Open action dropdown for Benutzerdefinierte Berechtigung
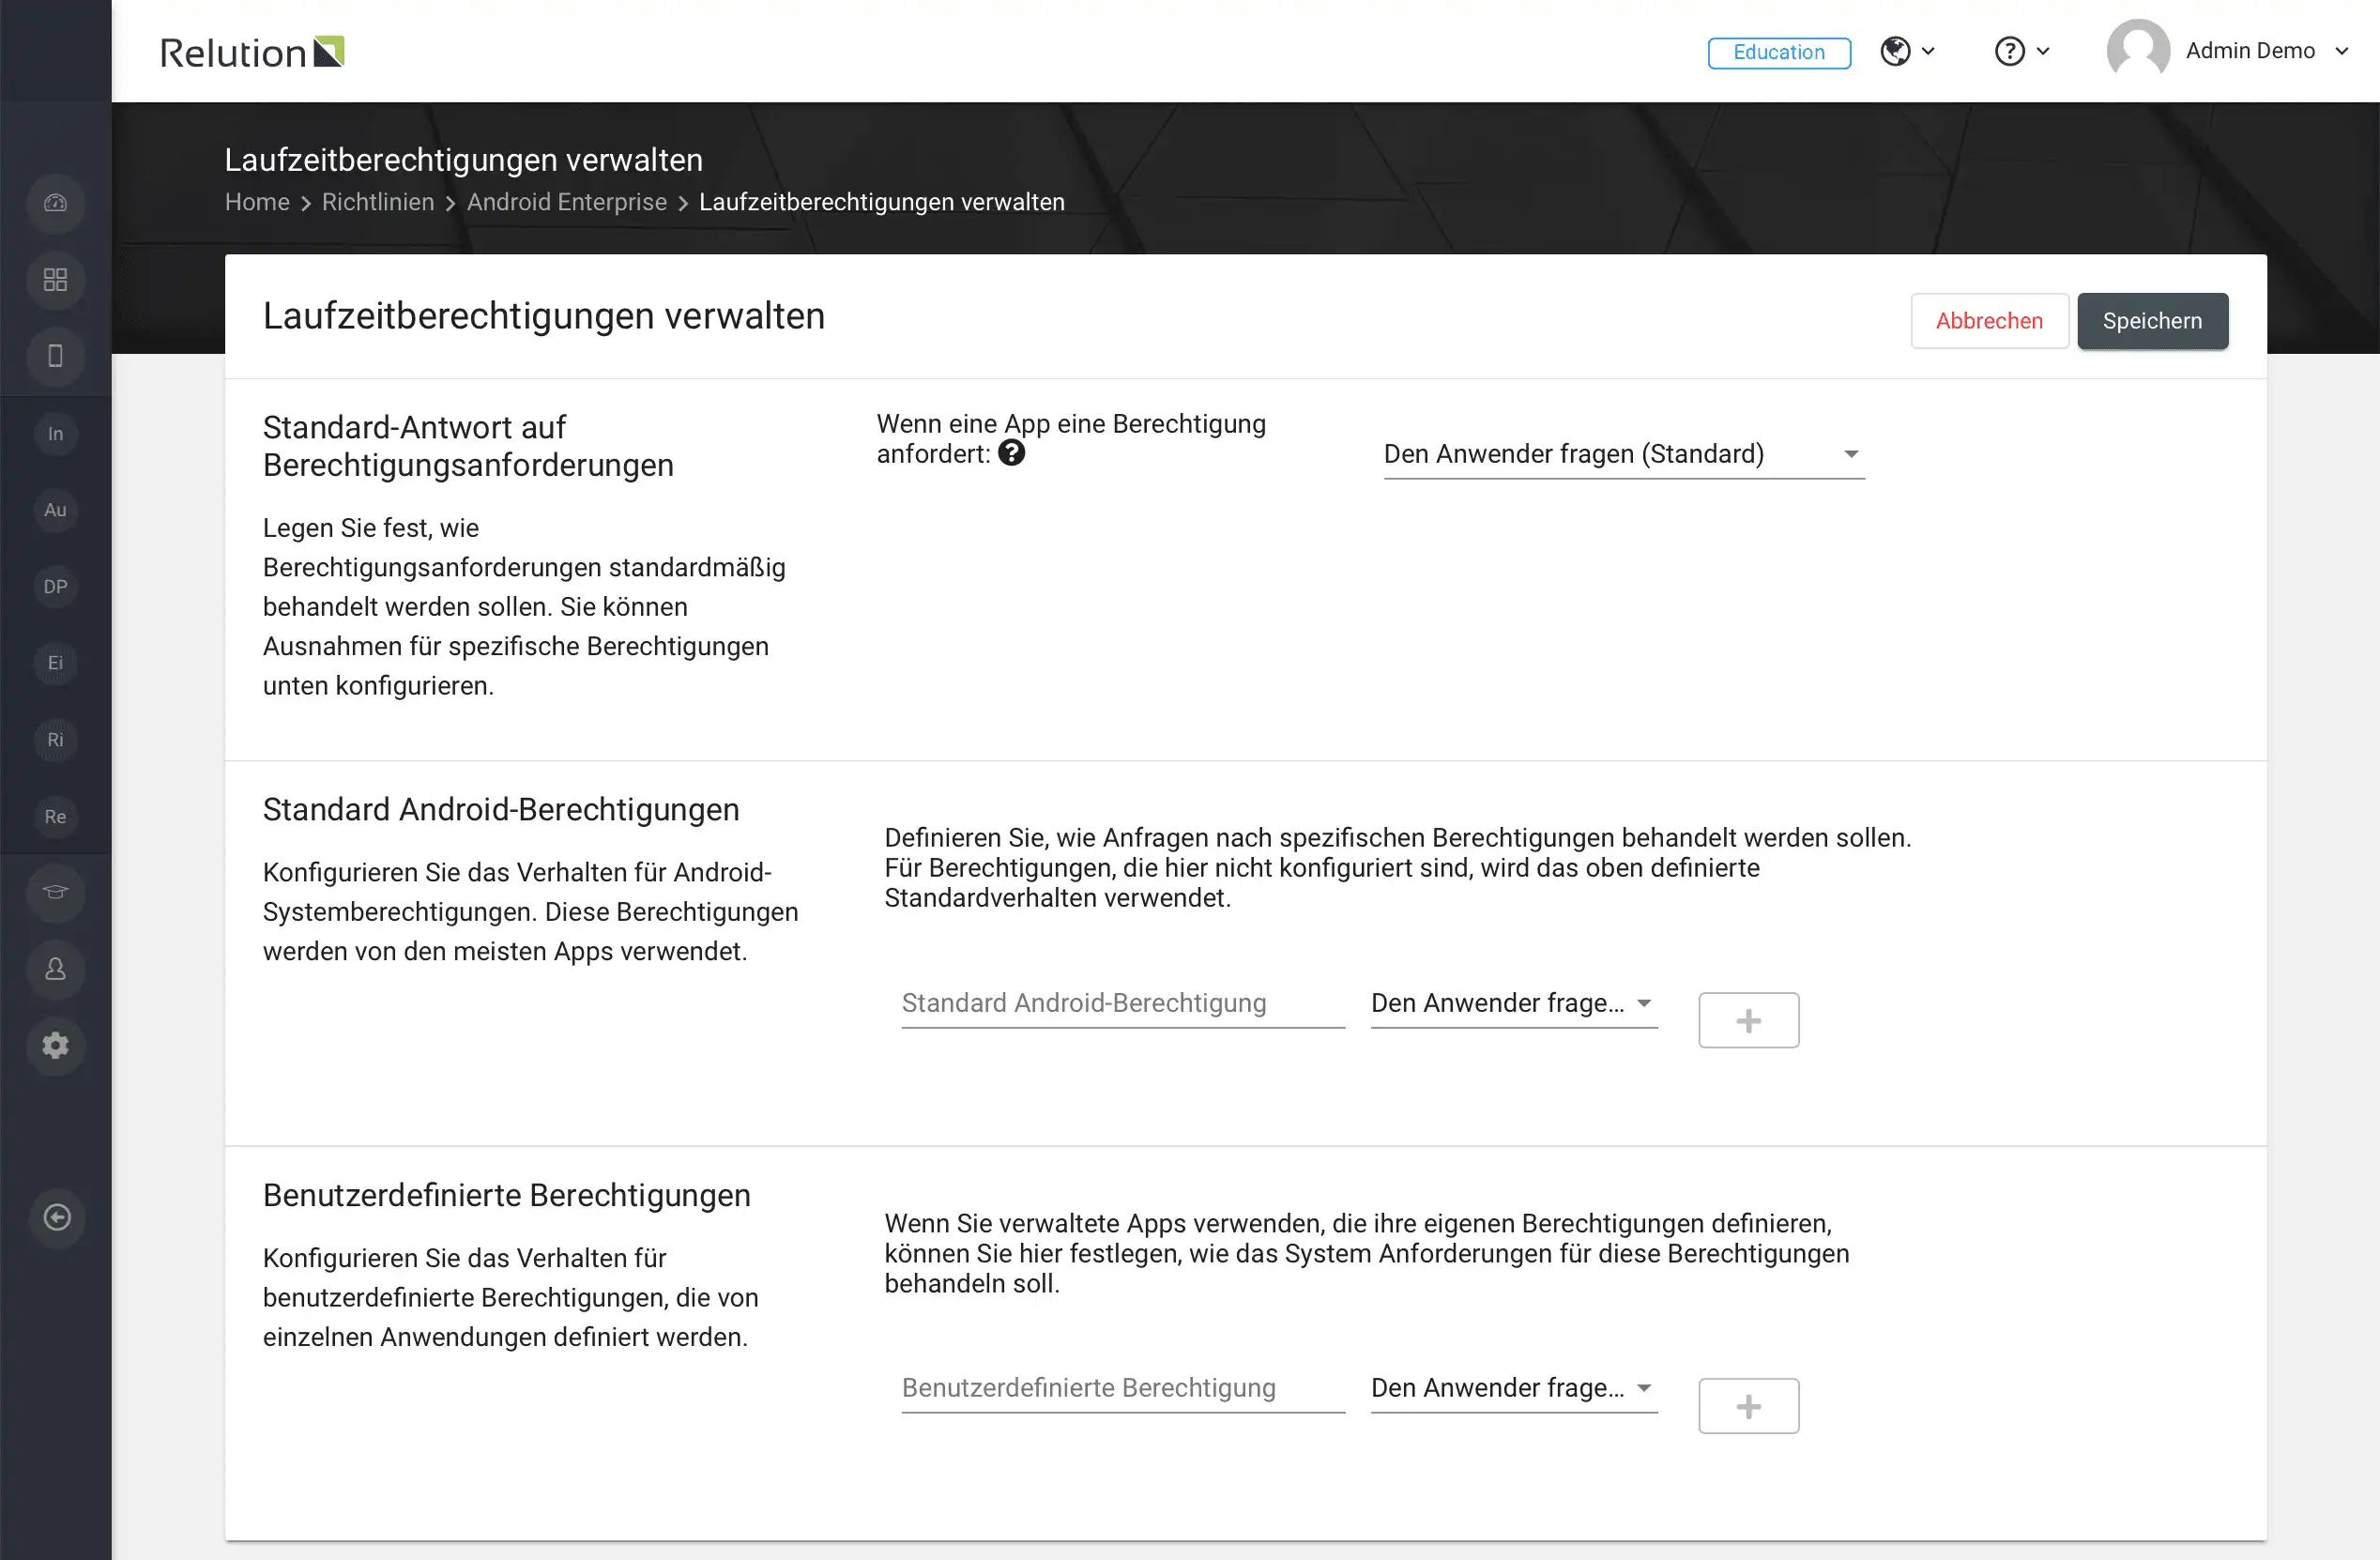 coord(1514,1388)
